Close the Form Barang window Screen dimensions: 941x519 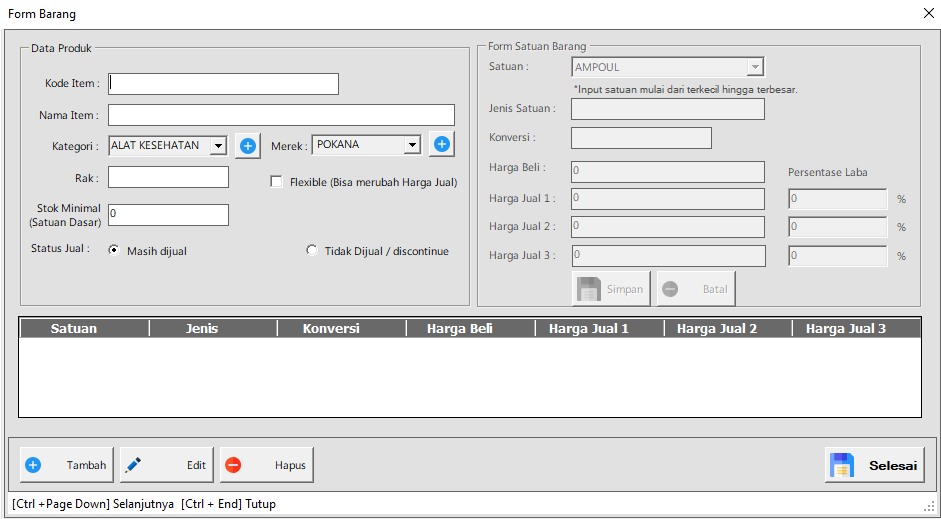pyautogui.click(x=928, y=14)
